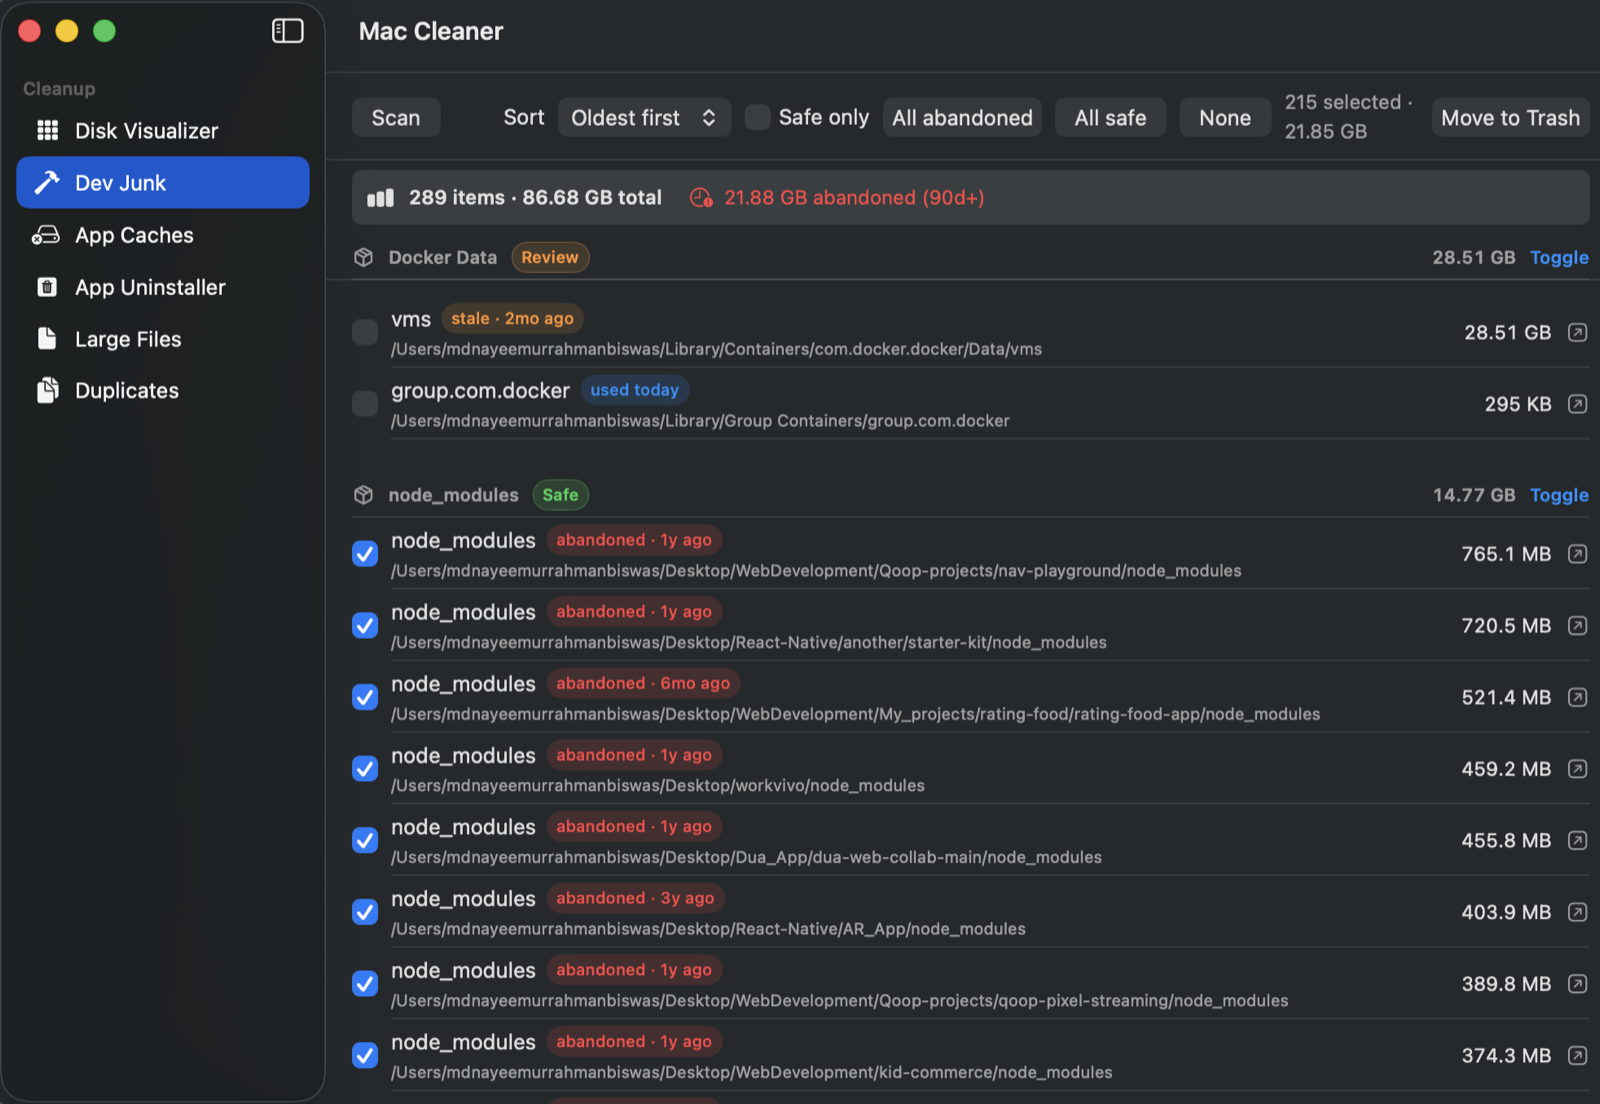Uncheck the AR_App node_modules checkbox
This screenshot has height=1104, width=1600.
tap(365, 912)
